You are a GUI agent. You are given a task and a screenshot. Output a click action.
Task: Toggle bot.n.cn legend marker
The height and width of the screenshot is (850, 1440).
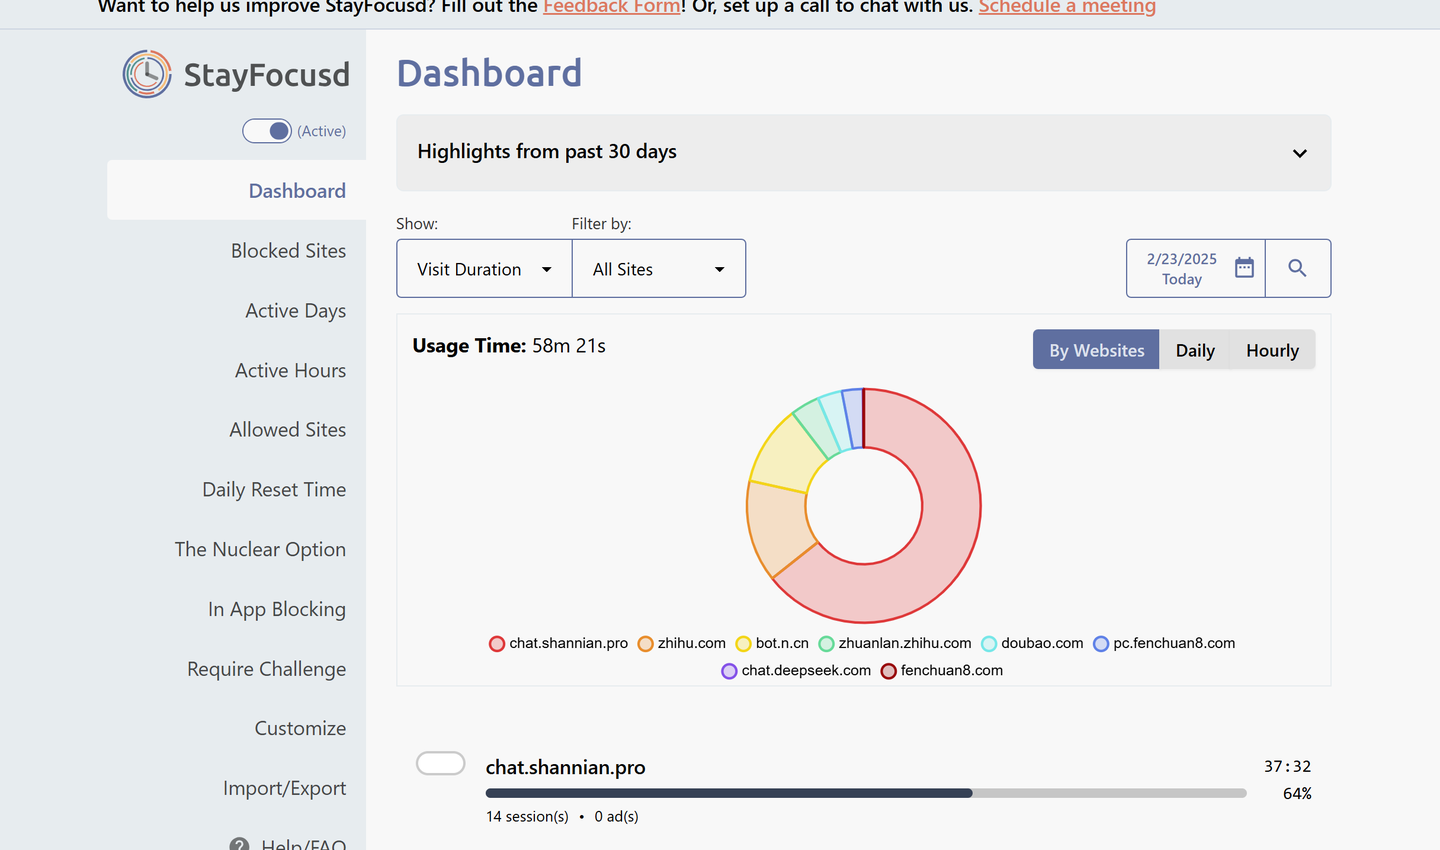(743, 644)
